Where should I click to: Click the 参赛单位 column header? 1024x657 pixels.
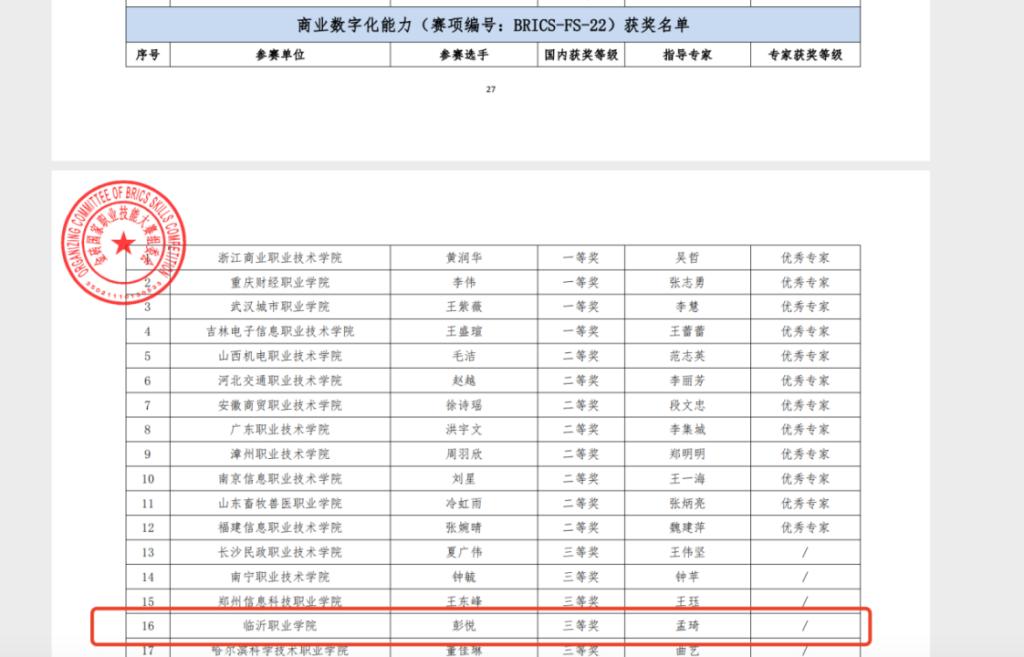tap(280, 55)
